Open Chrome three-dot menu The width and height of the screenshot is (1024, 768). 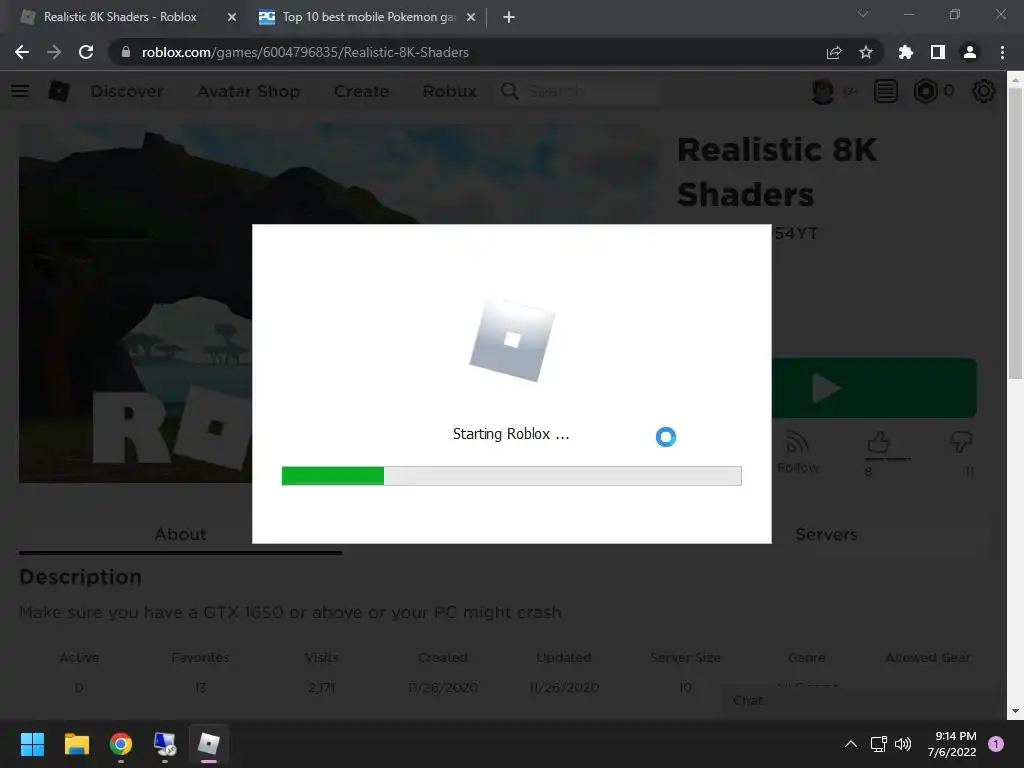1002,52
